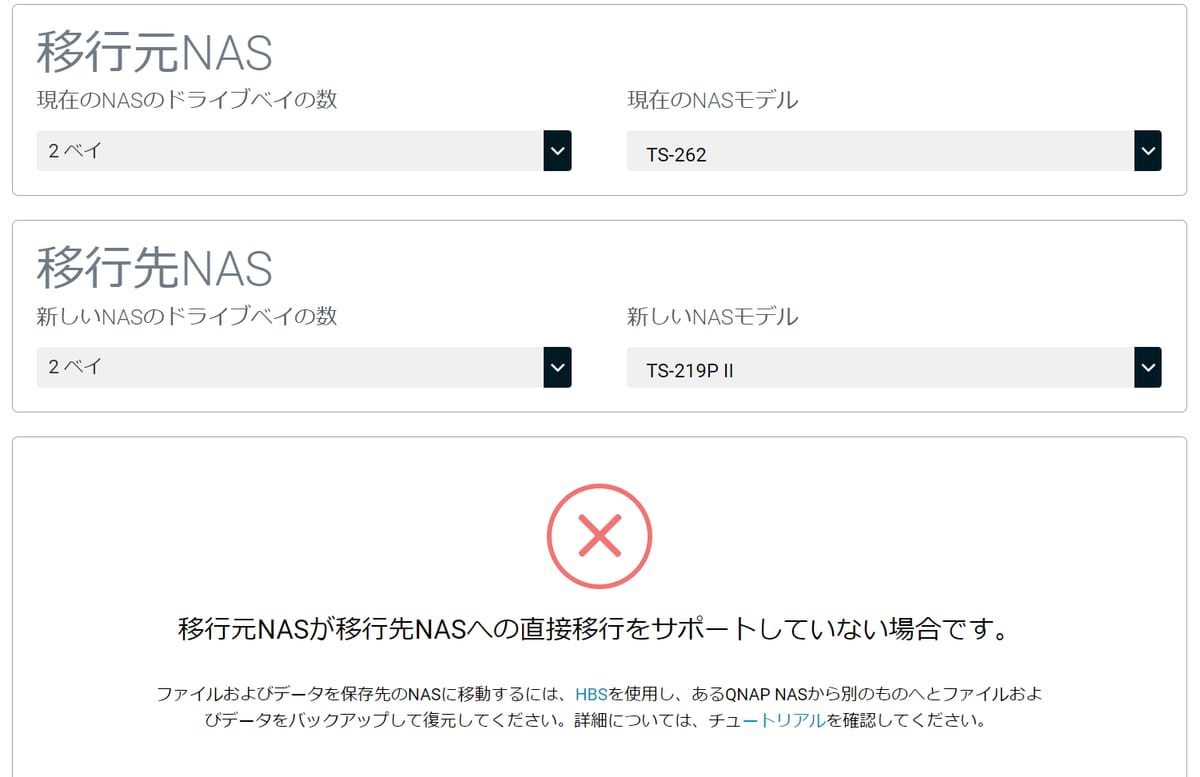
Task: Open the HBS link
Action: (591, 694)
